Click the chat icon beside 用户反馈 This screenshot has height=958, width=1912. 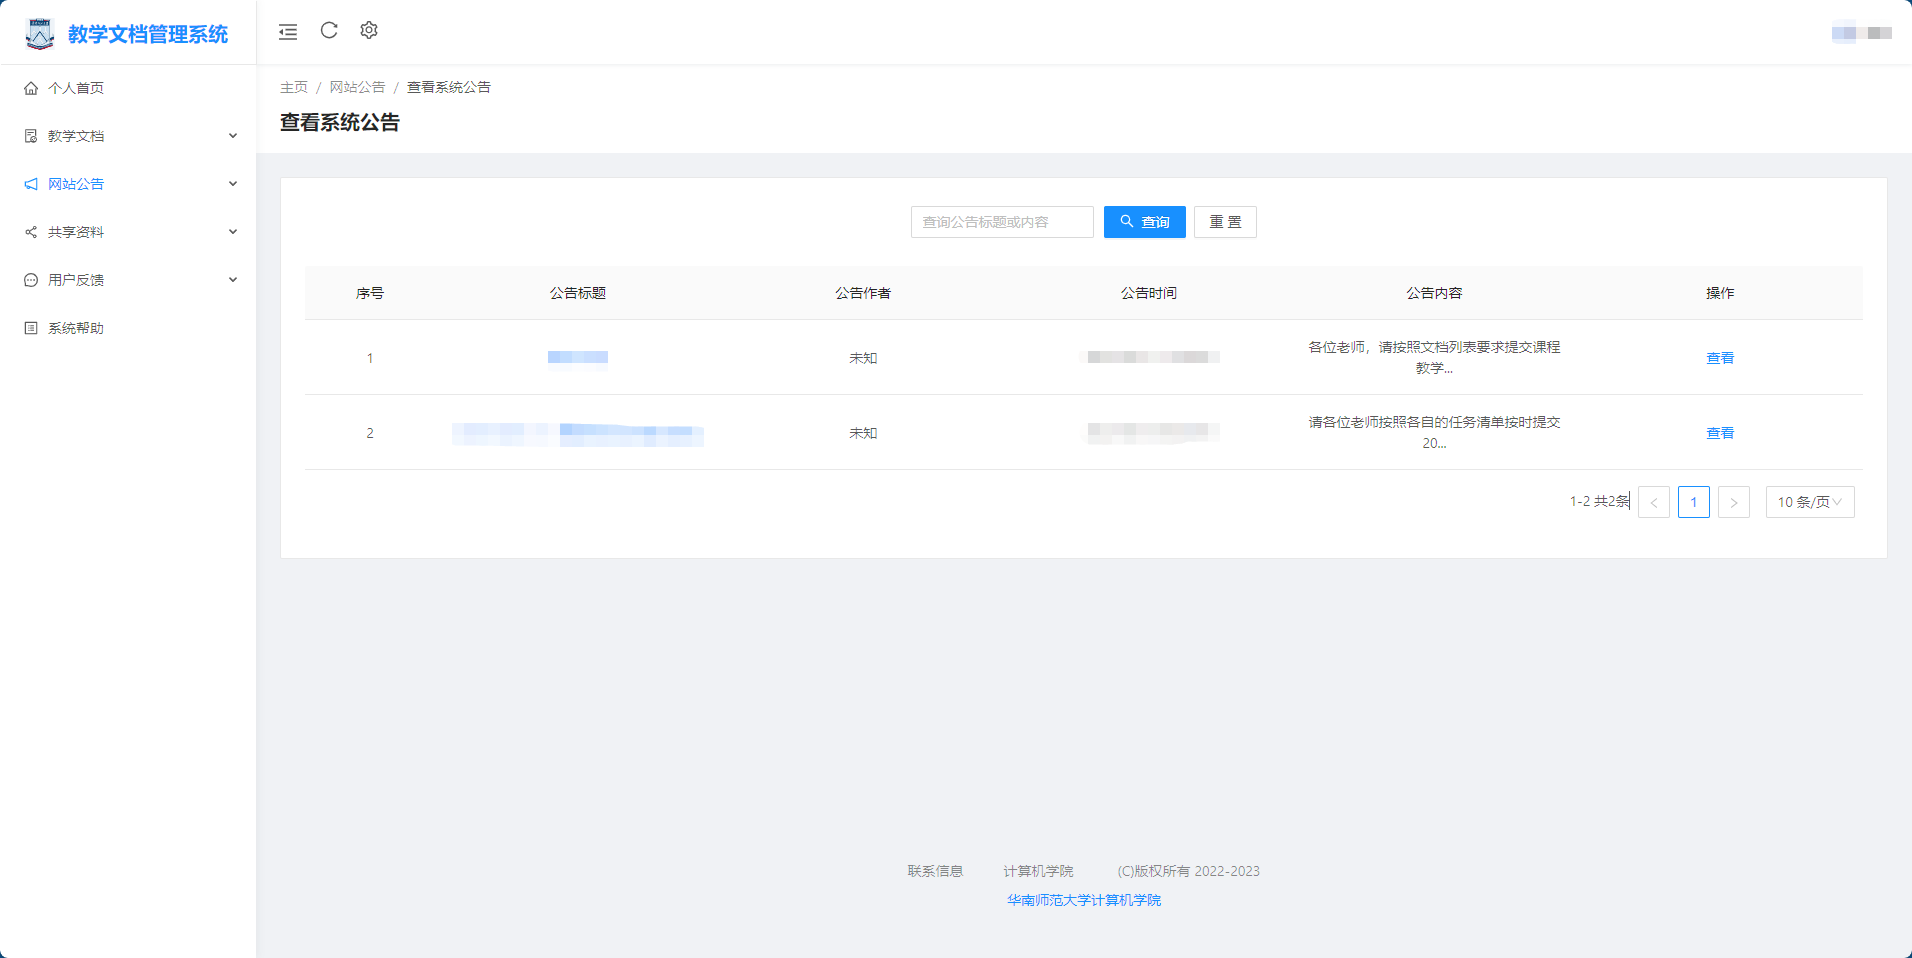pyautogui.click(x=31, y=280)
